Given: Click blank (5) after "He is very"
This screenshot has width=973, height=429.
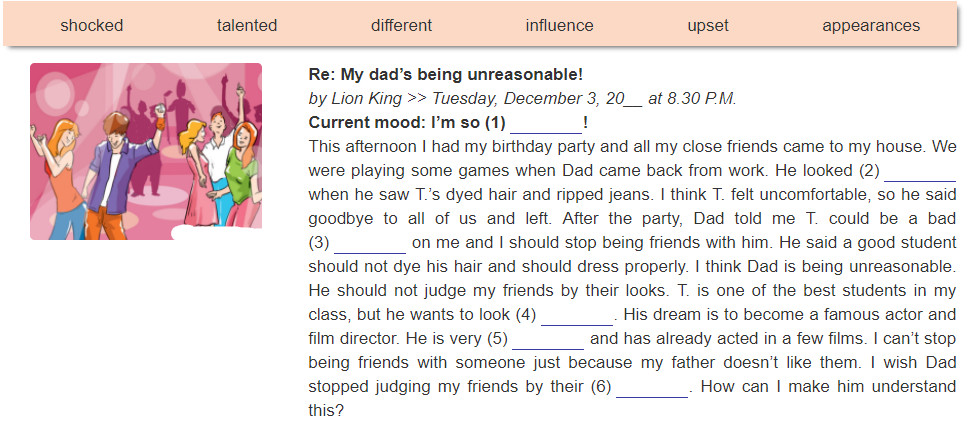Looking at the screenshot, I should click(x=548, y=339).
